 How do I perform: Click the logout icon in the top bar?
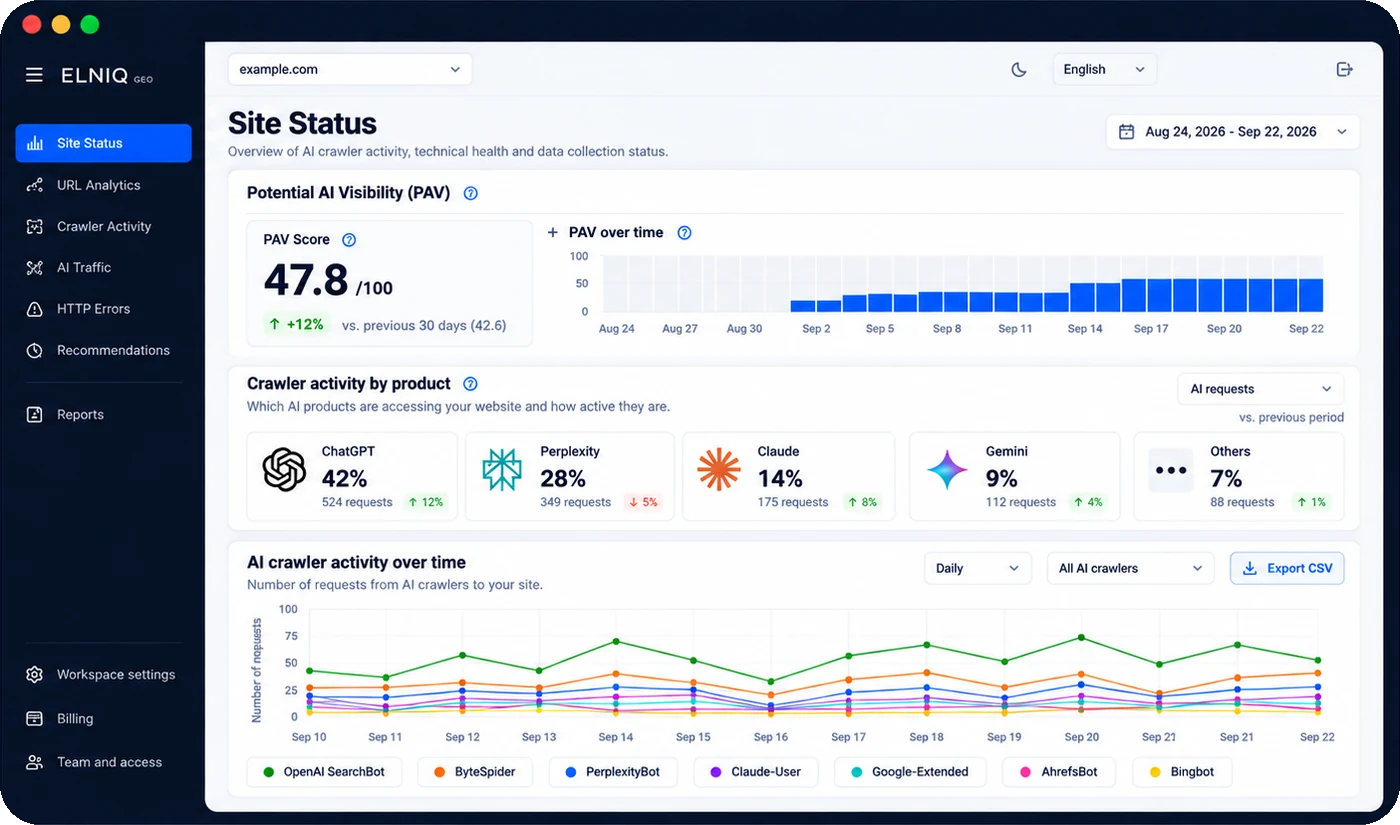click(x=1344, y=69)
